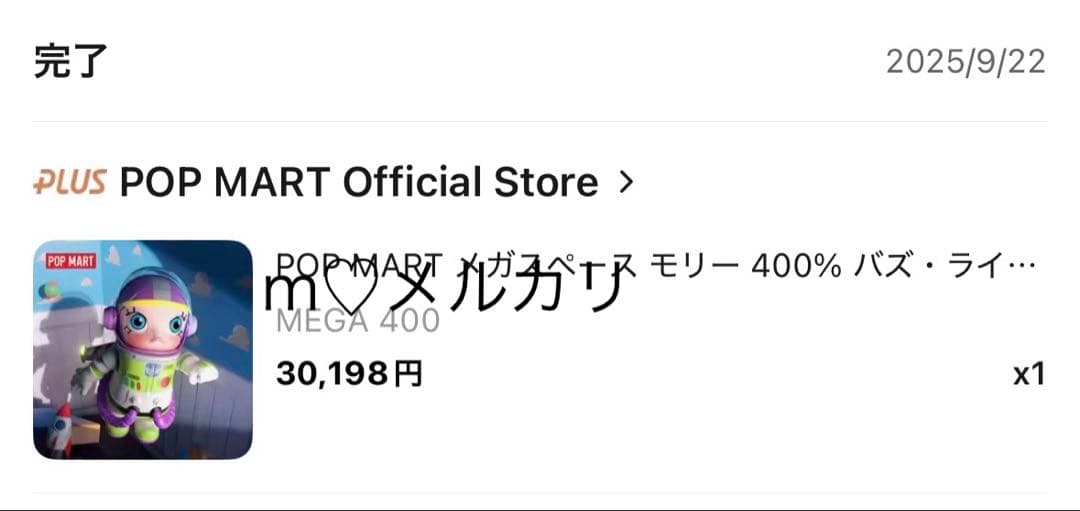Screen dimensions: 1080x511
Task: Click the red POP MART logo on thumbnail
Action: [71, 261]
